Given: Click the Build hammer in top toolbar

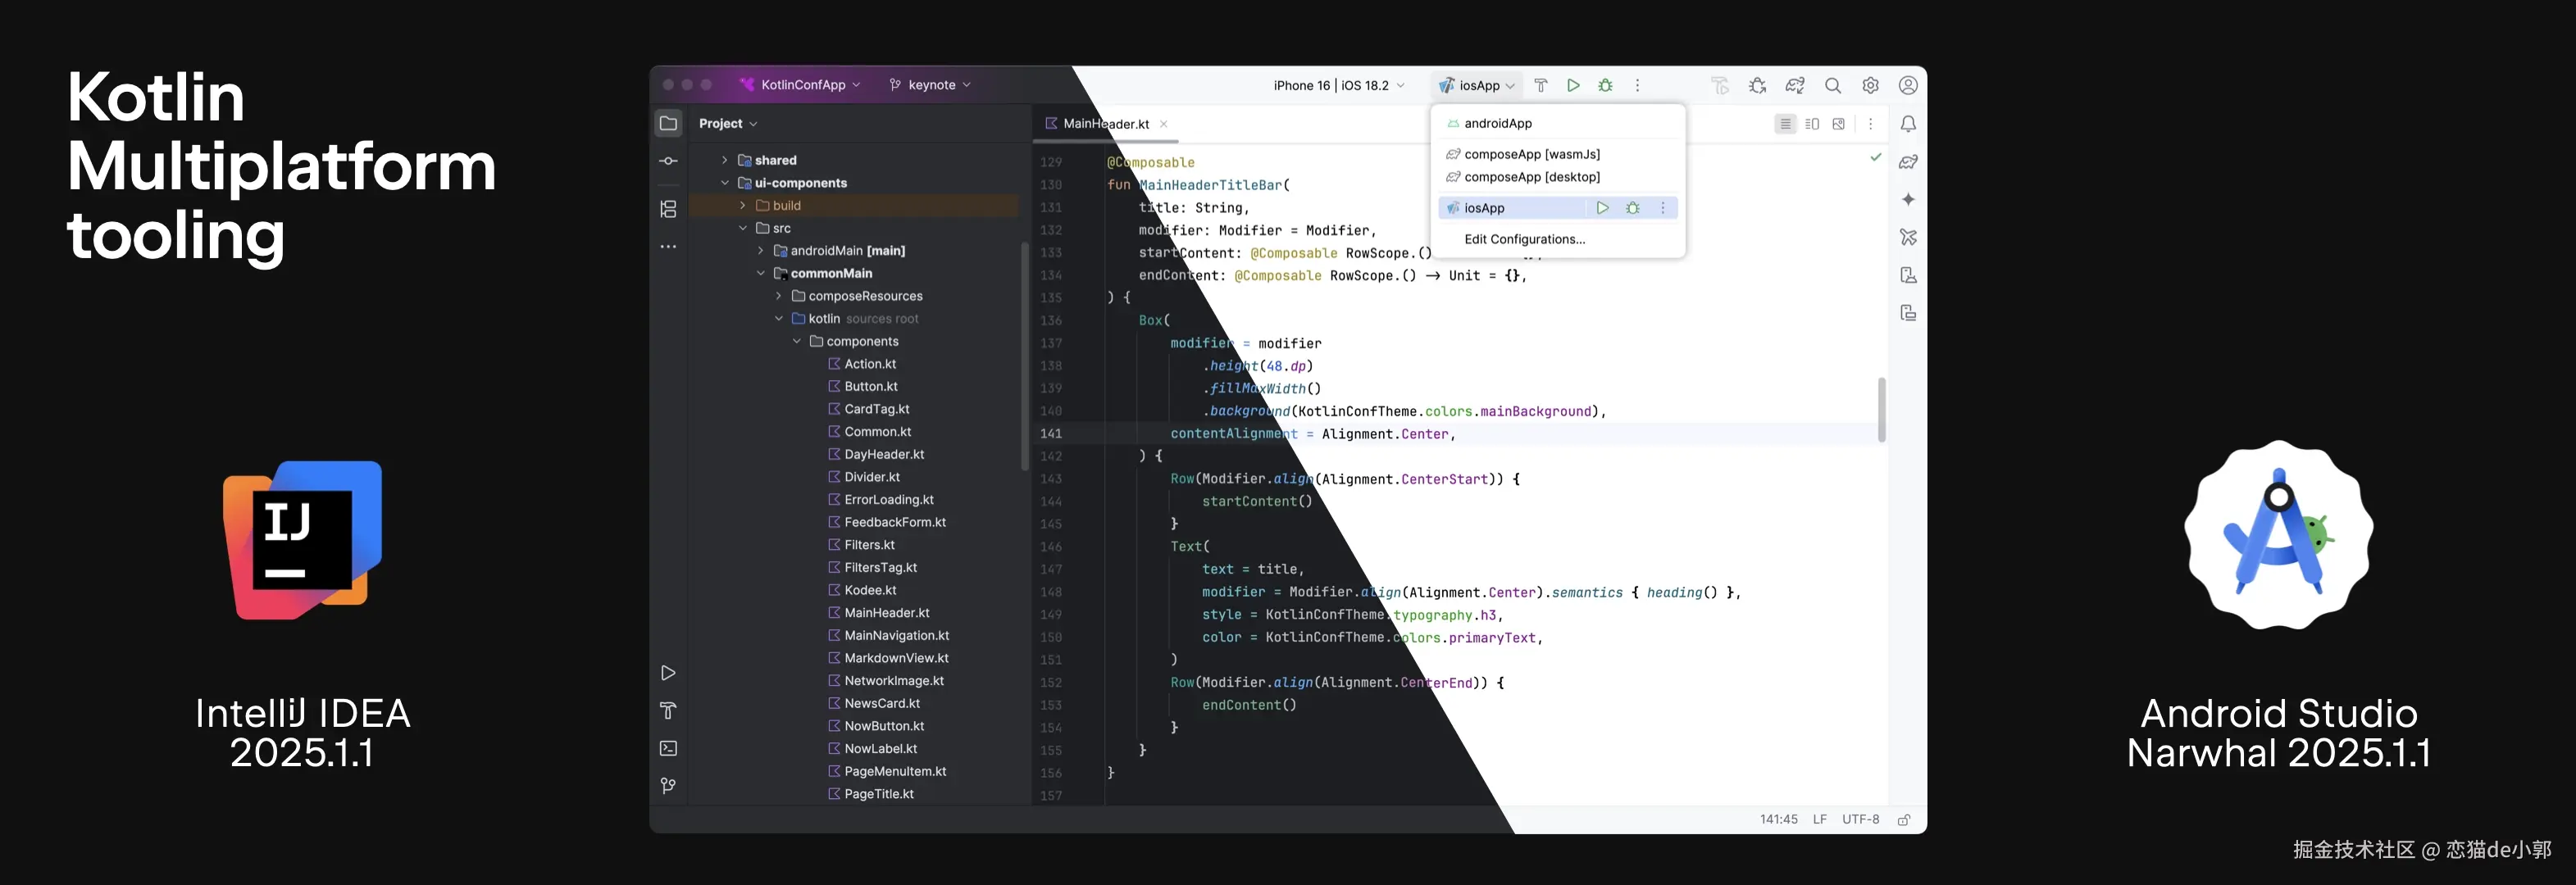Looking at the screenshot, I should [1541, 85].
